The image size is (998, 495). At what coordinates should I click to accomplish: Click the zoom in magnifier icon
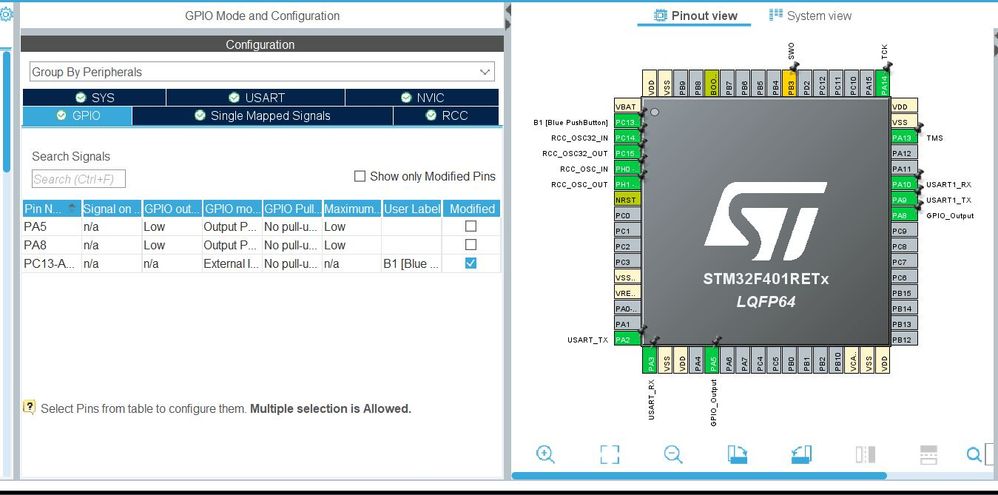[x=545, y=454]
